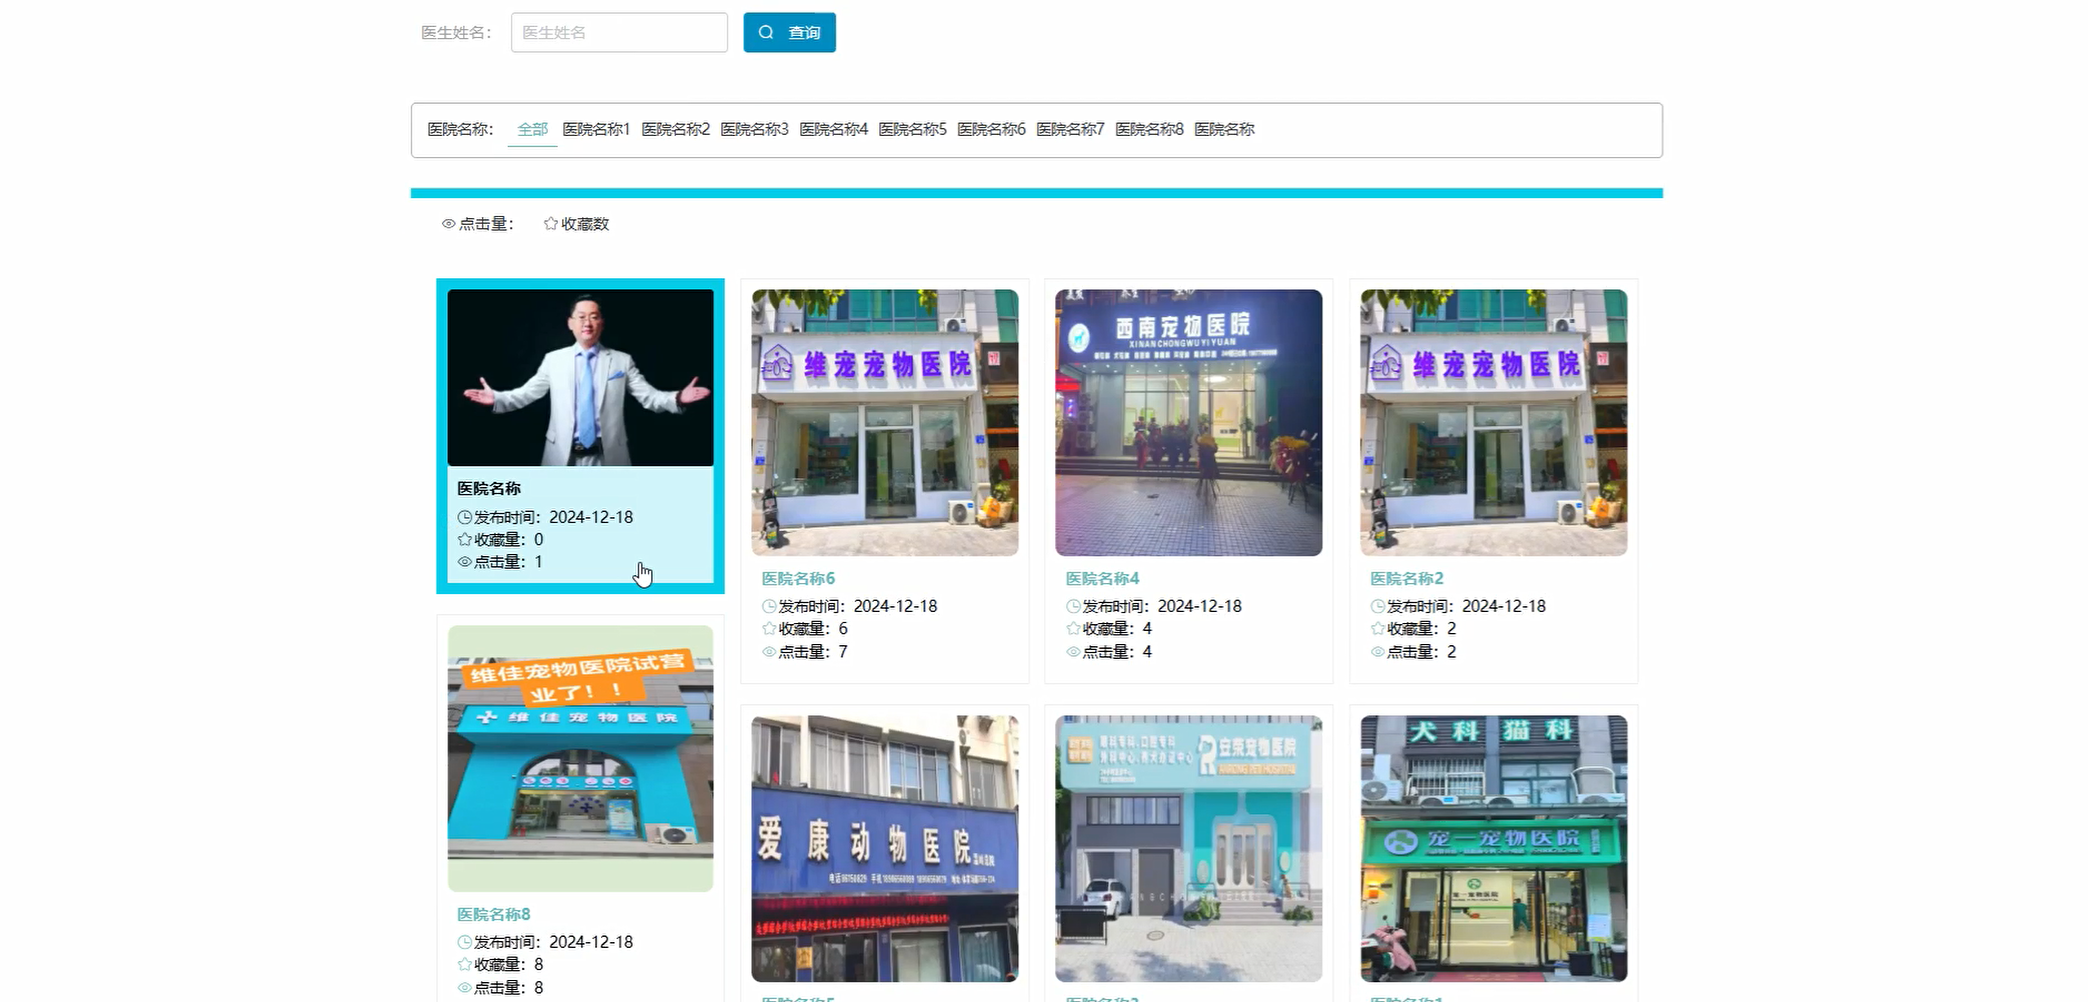Click the clock icon on the highlighted 医院名称 card
Viewport: 2088px width, 1002px height.
tap(463, 517)
